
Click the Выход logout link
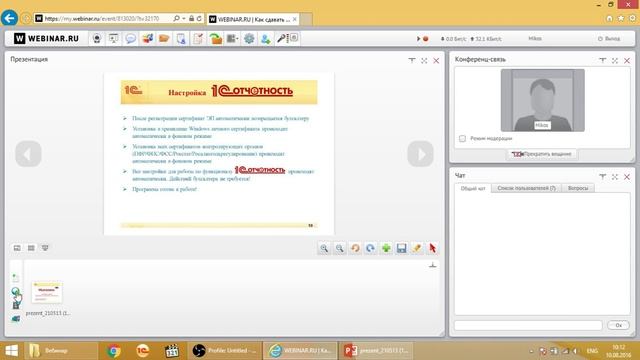click(x=609, y=39)
